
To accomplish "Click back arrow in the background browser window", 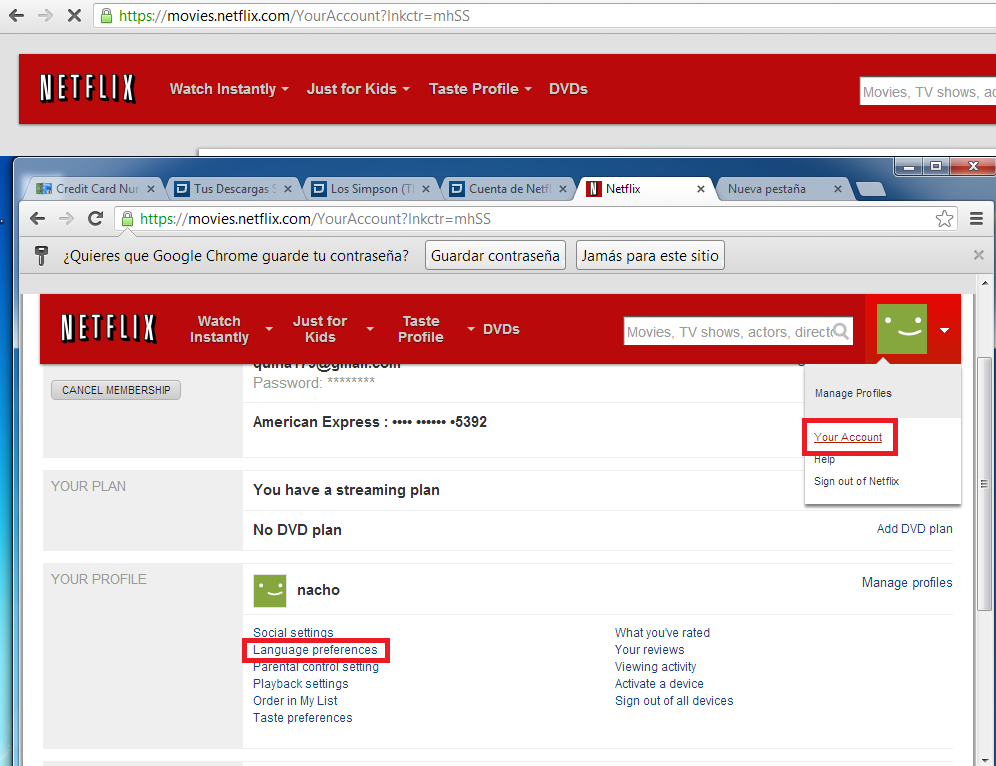I will click(x=17, y=16).
